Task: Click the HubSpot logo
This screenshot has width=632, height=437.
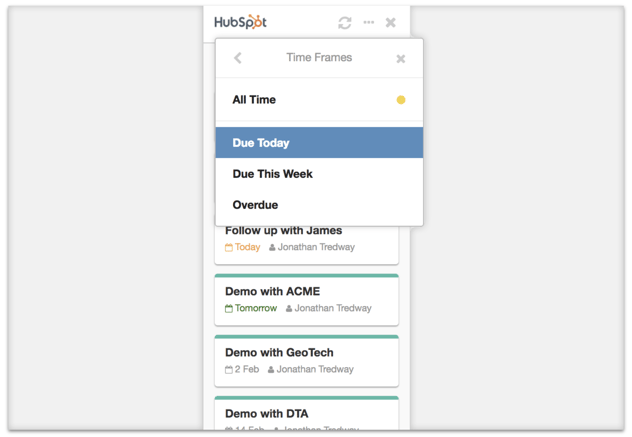Action: click(x=240, y=21)
